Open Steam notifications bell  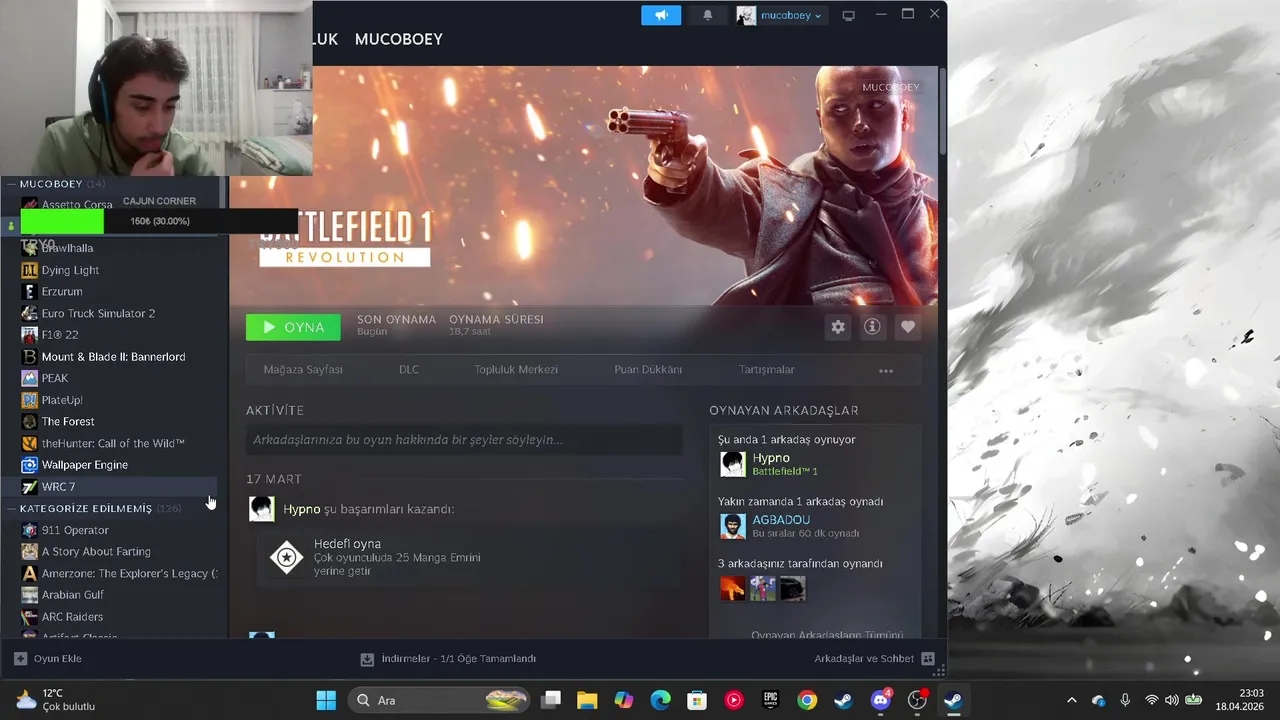point(708,15)
